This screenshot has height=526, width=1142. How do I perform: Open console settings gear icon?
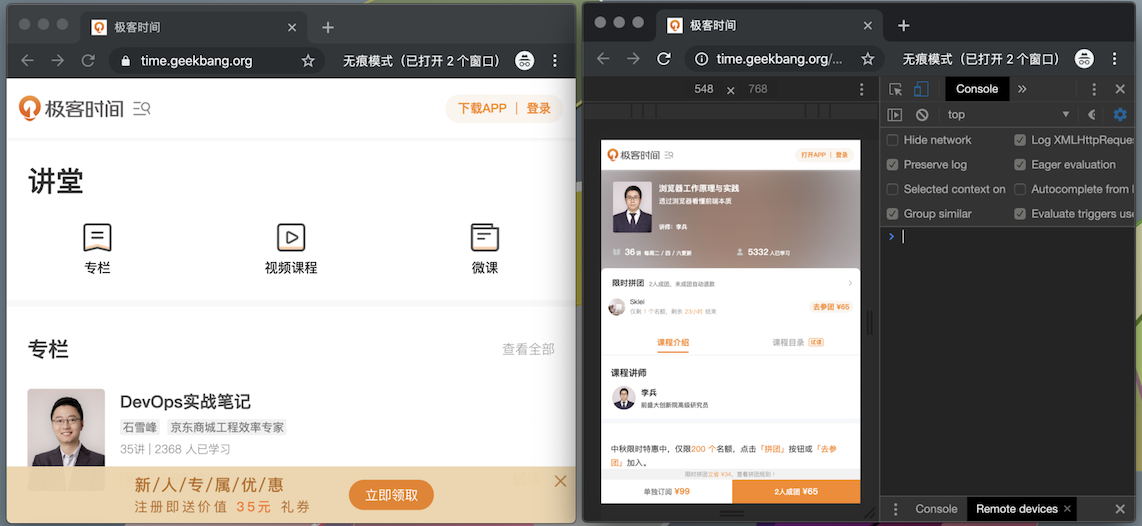pyautogui.click(x=1120, y=115)
